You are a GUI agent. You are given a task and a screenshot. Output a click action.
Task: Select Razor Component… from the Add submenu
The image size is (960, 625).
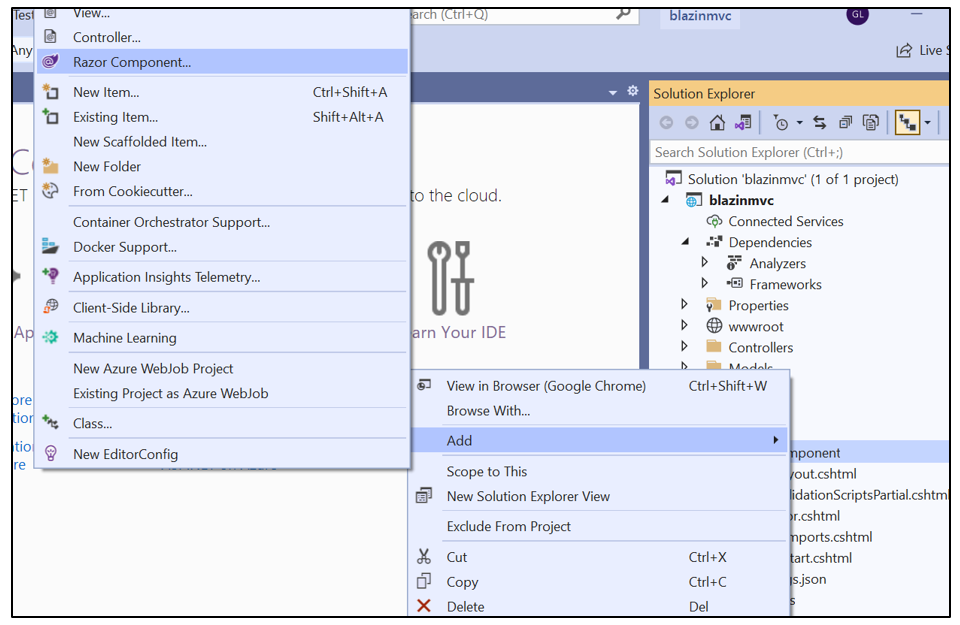(131, 62)
